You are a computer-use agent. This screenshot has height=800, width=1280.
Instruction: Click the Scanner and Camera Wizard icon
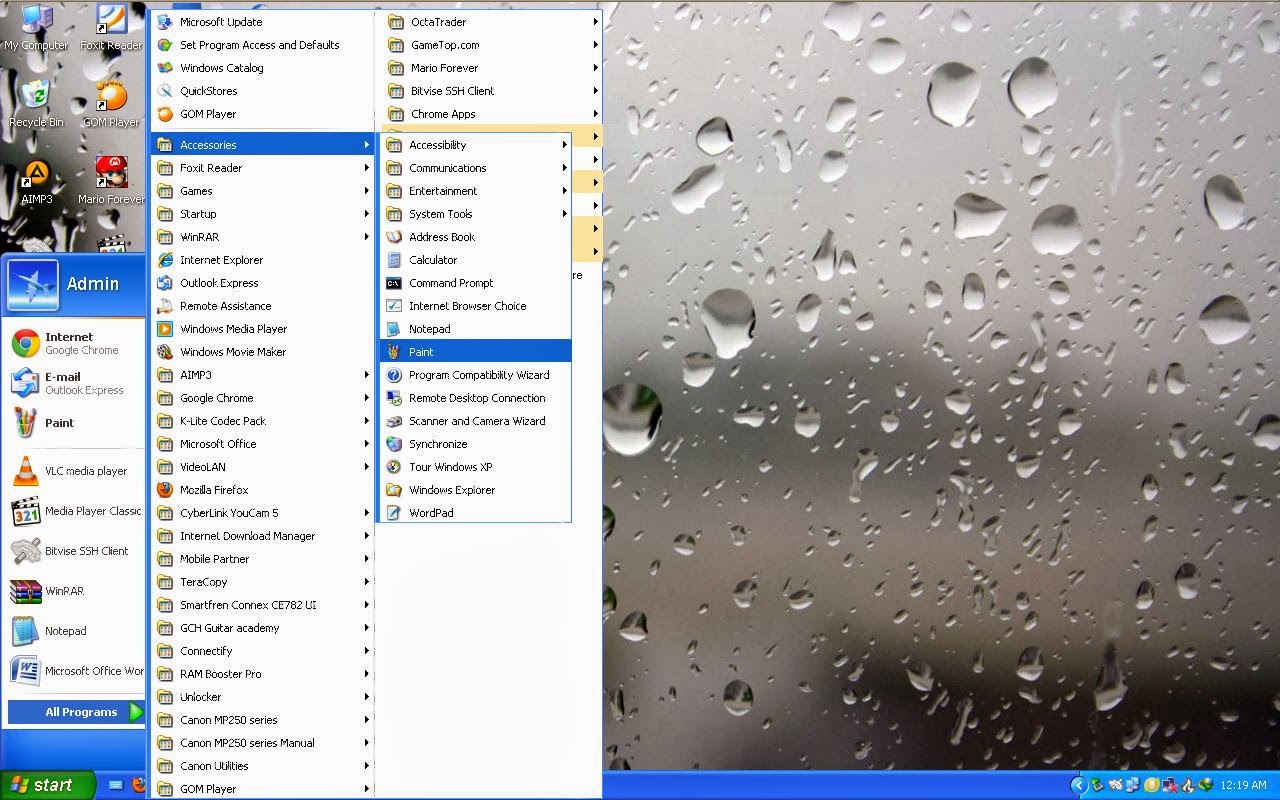click(394, 421)
